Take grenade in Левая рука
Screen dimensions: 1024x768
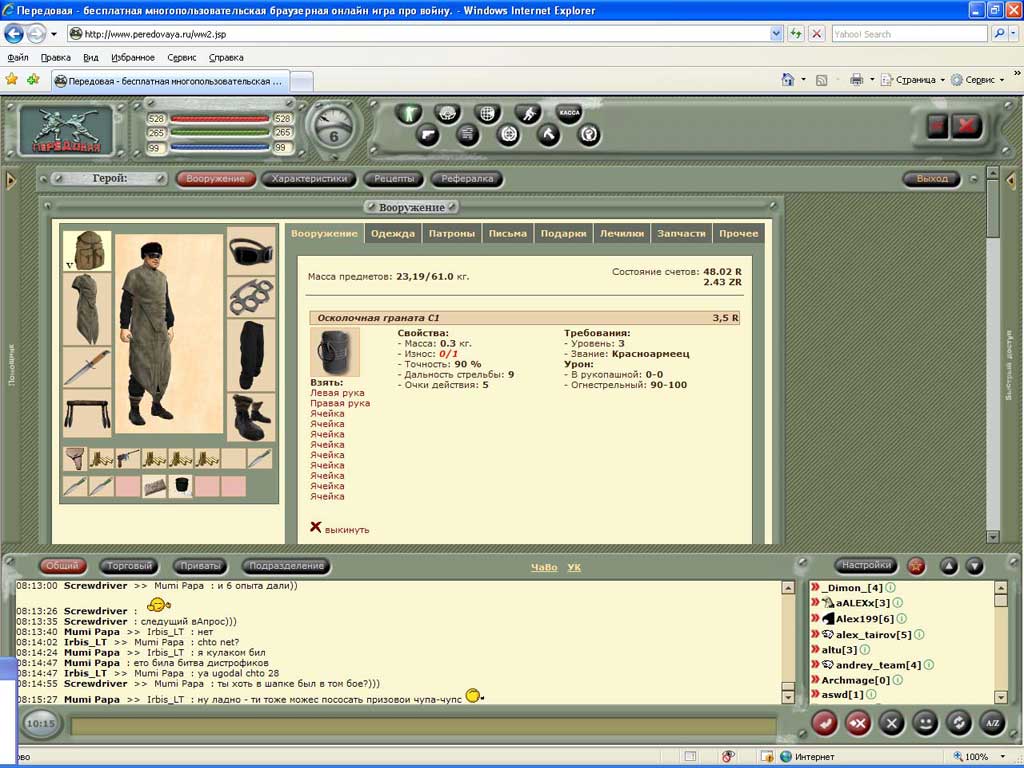click(337, 393)
